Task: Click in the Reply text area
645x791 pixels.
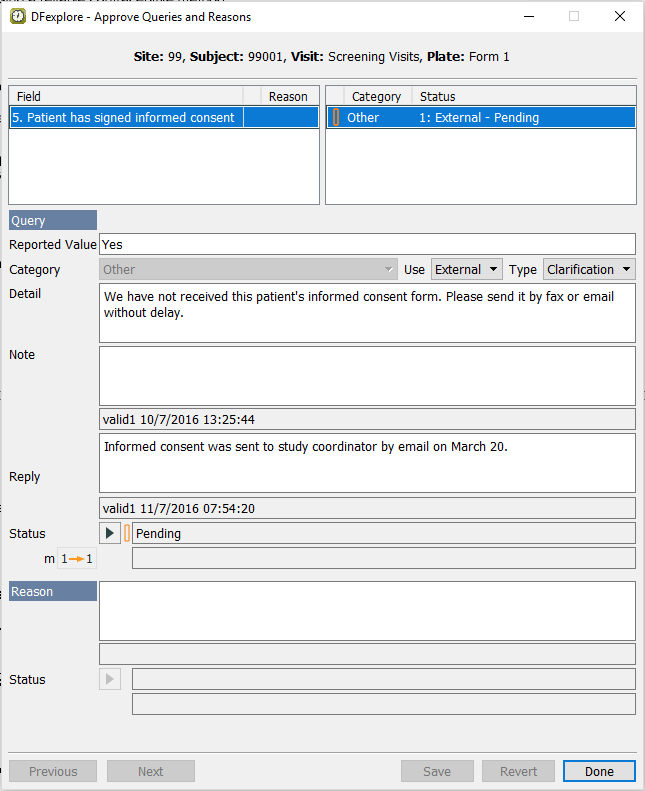Action: pos(367,463)
